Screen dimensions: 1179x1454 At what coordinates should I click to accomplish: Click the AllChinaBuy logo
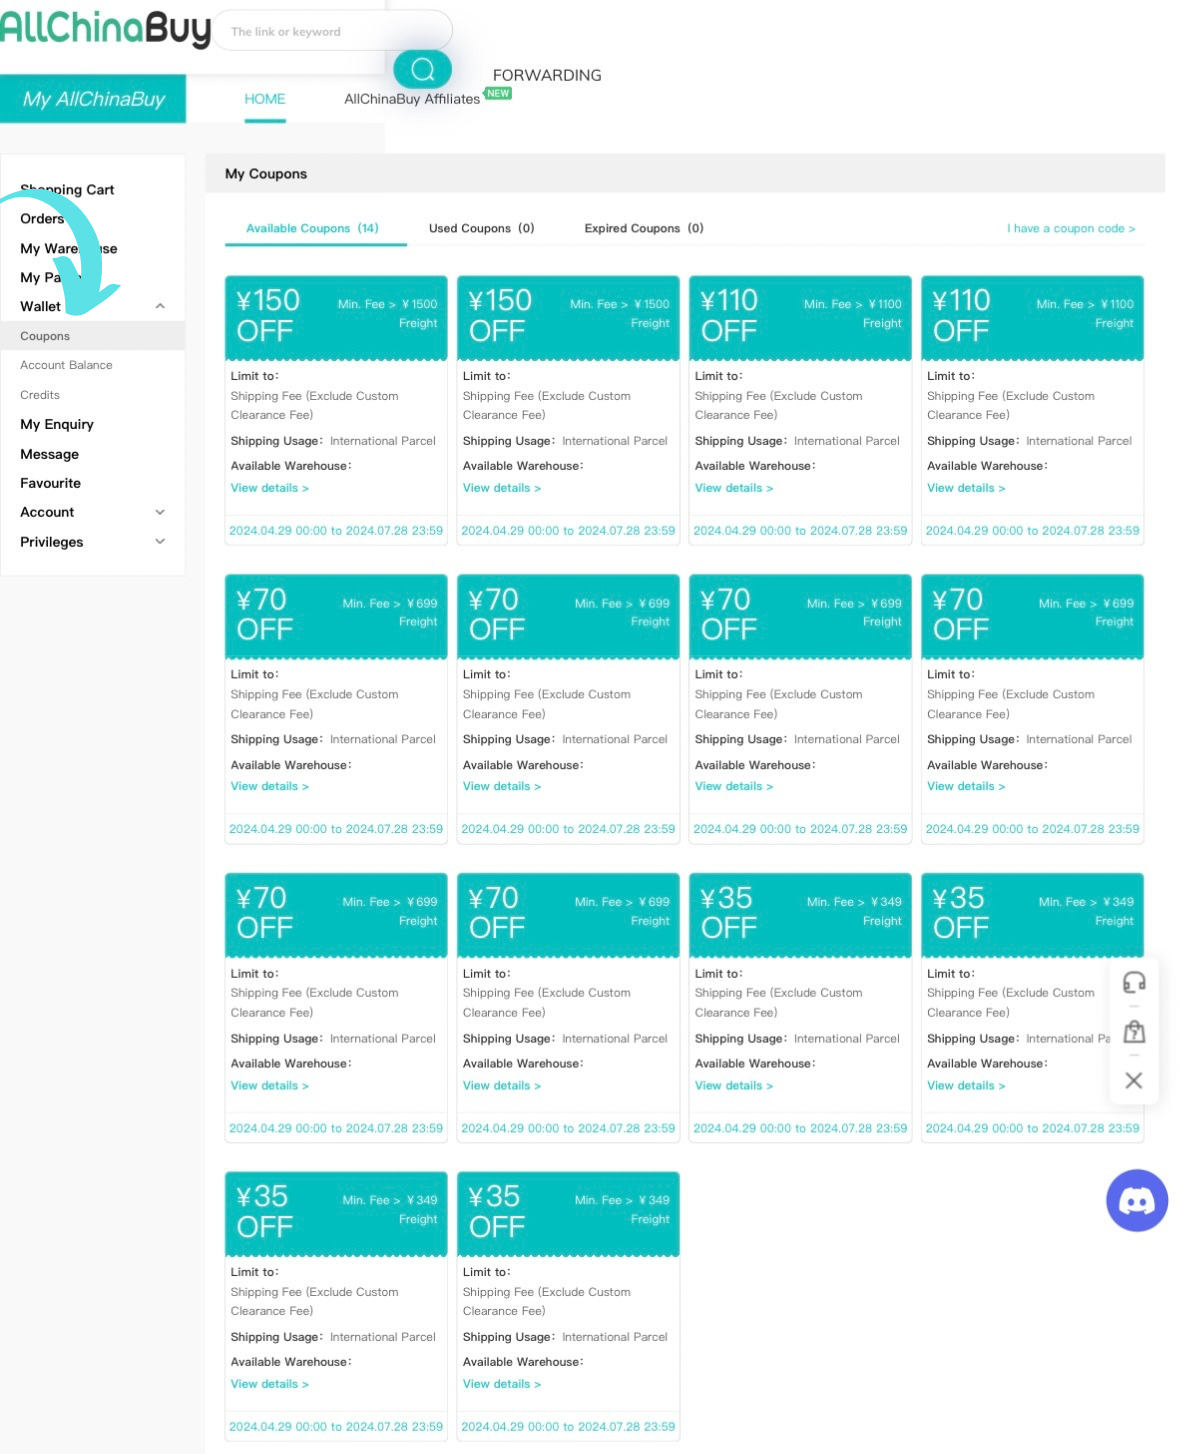click(106, 28)
